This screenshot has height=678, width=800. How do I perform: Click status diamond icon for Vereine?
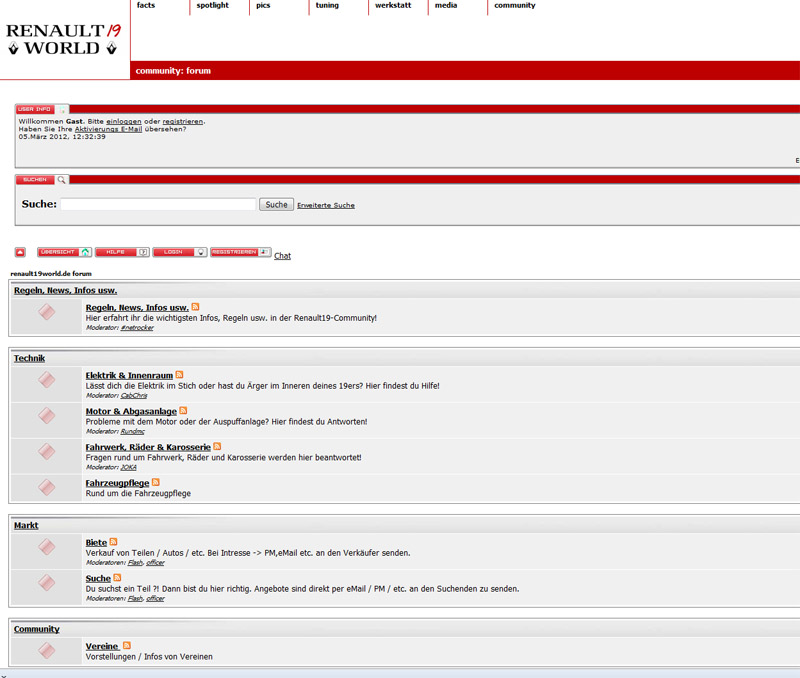pos(46,650)
